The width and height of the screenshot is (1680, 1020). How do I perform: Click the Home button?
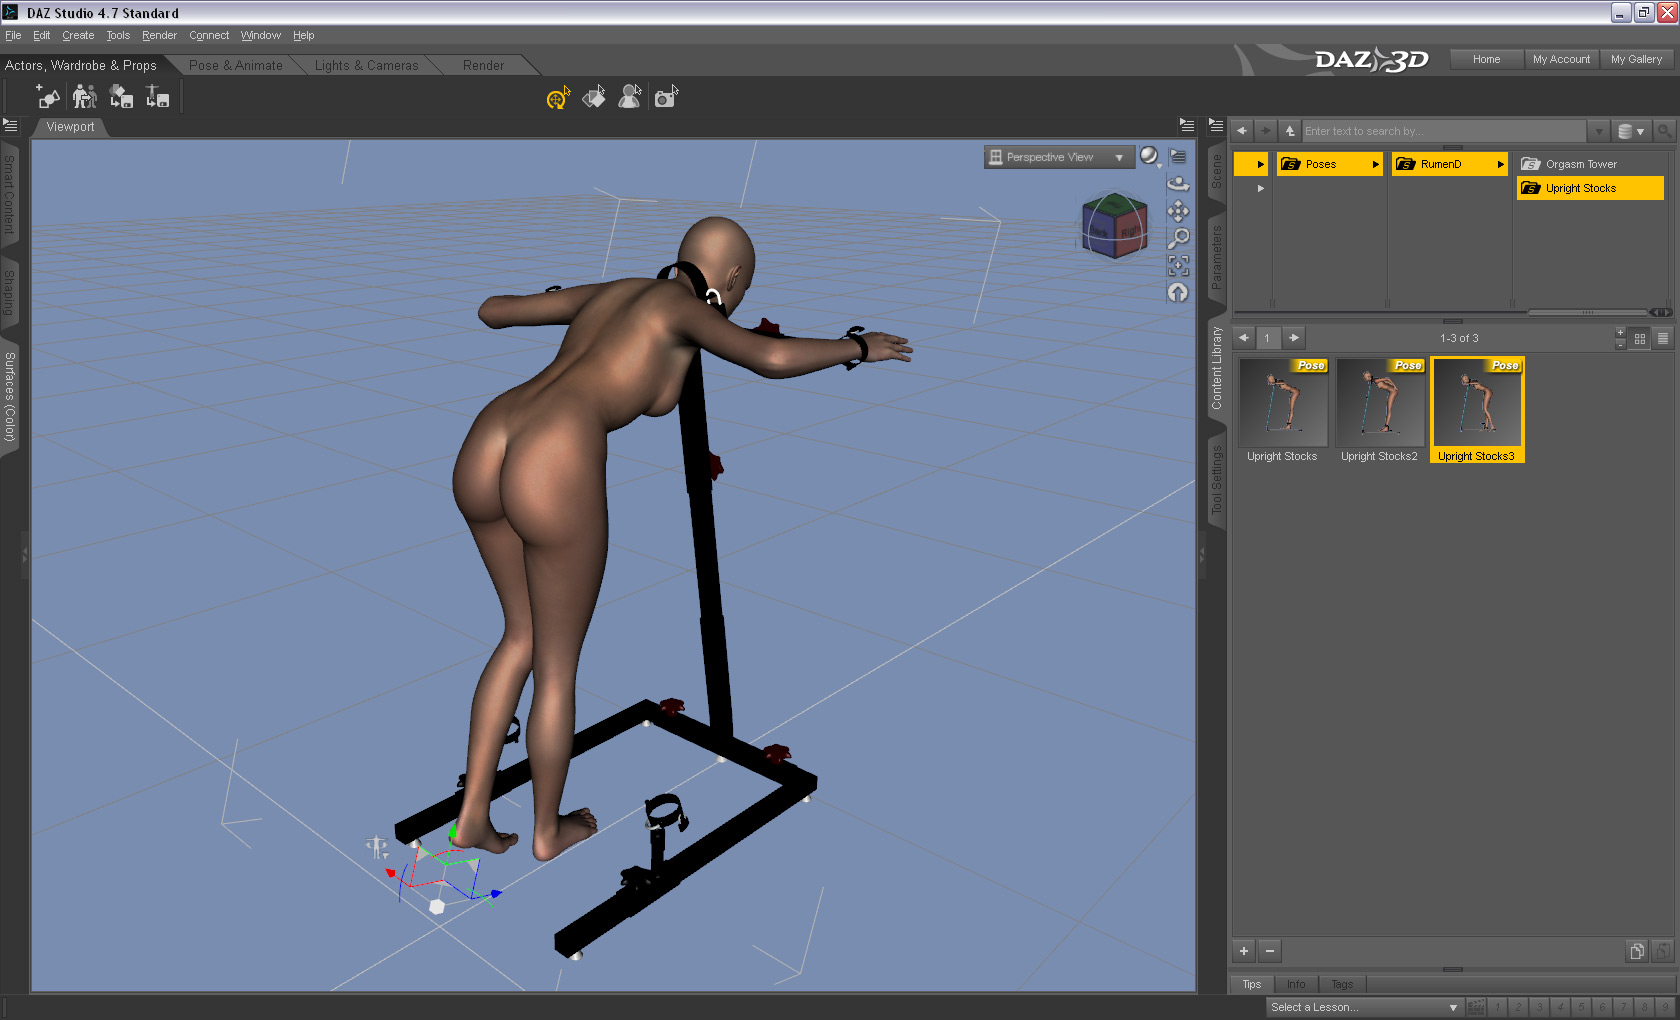pos(1486,59)
